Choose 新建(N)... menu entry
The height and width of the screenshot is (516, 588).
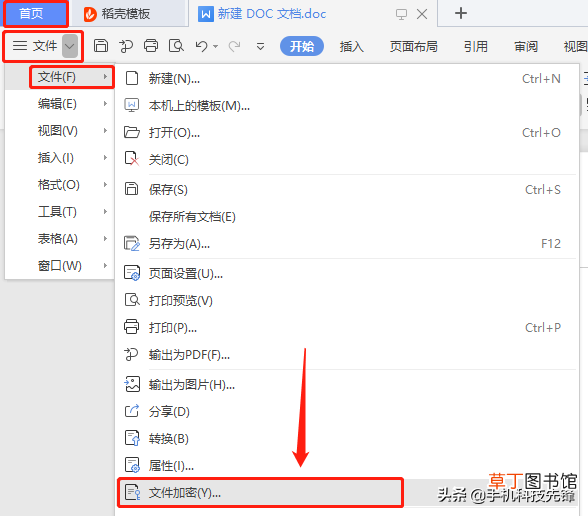point(347,78)
